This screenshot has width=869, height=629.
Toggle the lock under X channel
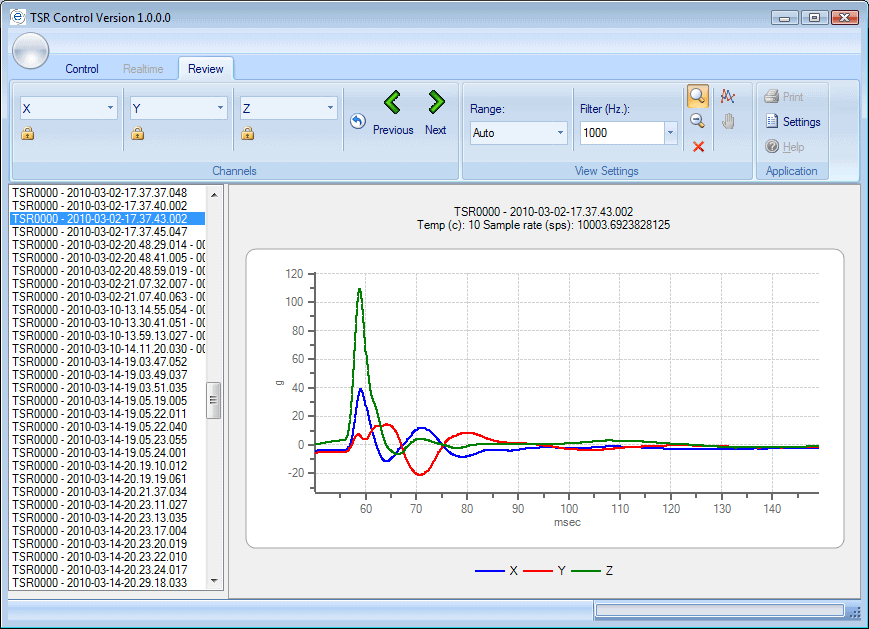click(28, 134)
